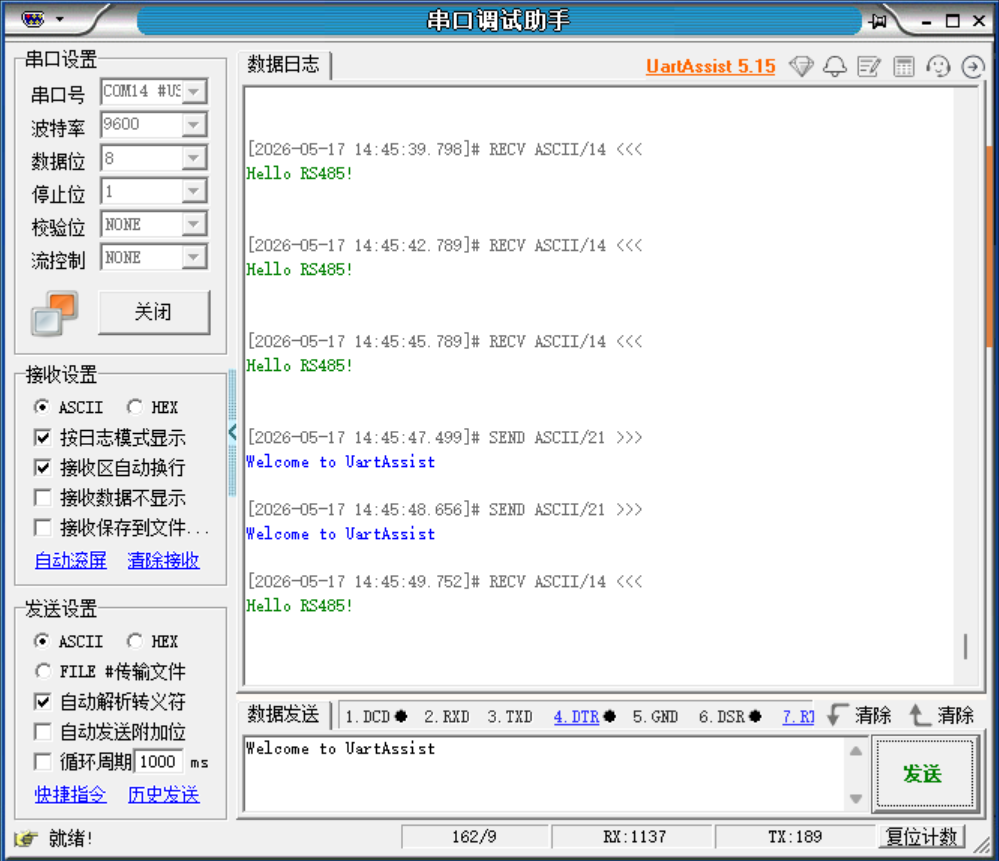Click the send box scroll down arrow
Screen dimensions: 999x861
pyautogui.click(x=856, y=798)
